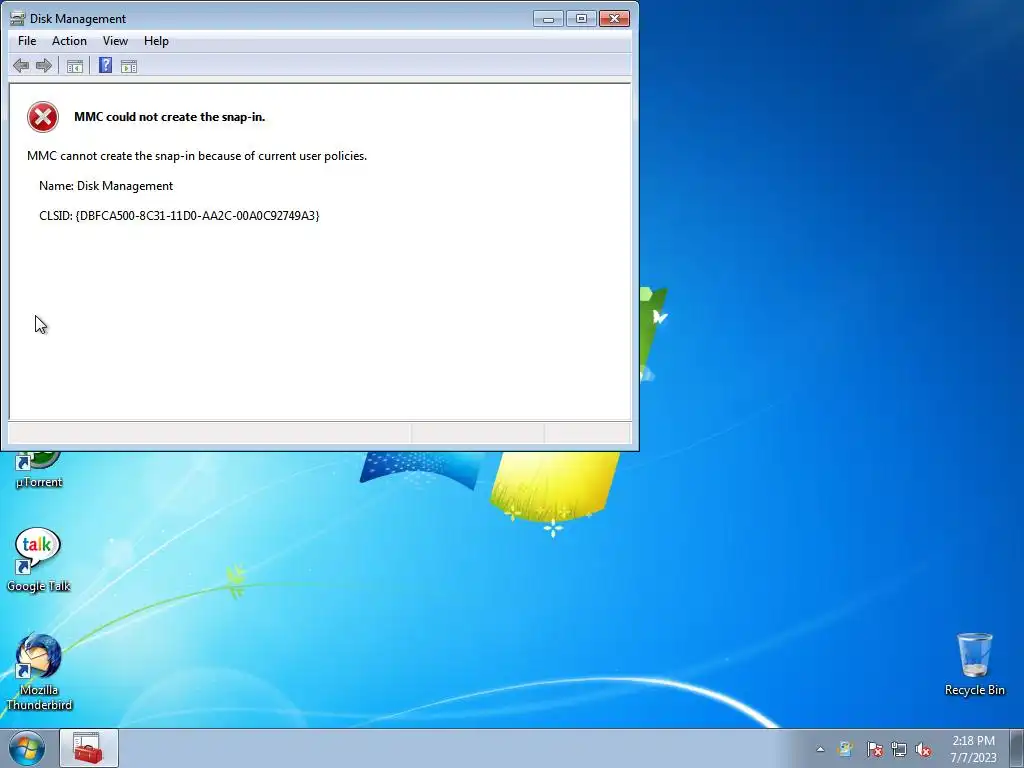Click the Windows Update tray icon
1024x768 pixels.
[x=845, y=749]
